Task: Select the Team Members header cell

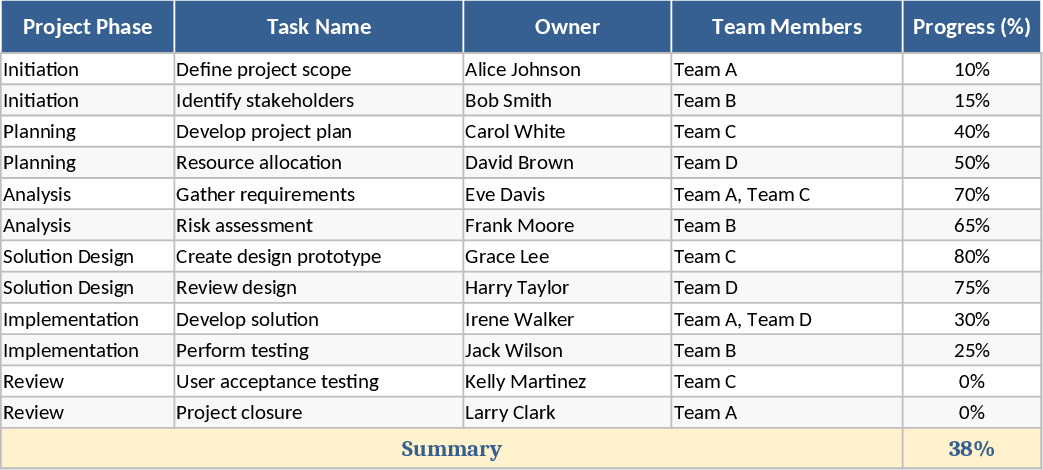Action: (x=786, y=27)
